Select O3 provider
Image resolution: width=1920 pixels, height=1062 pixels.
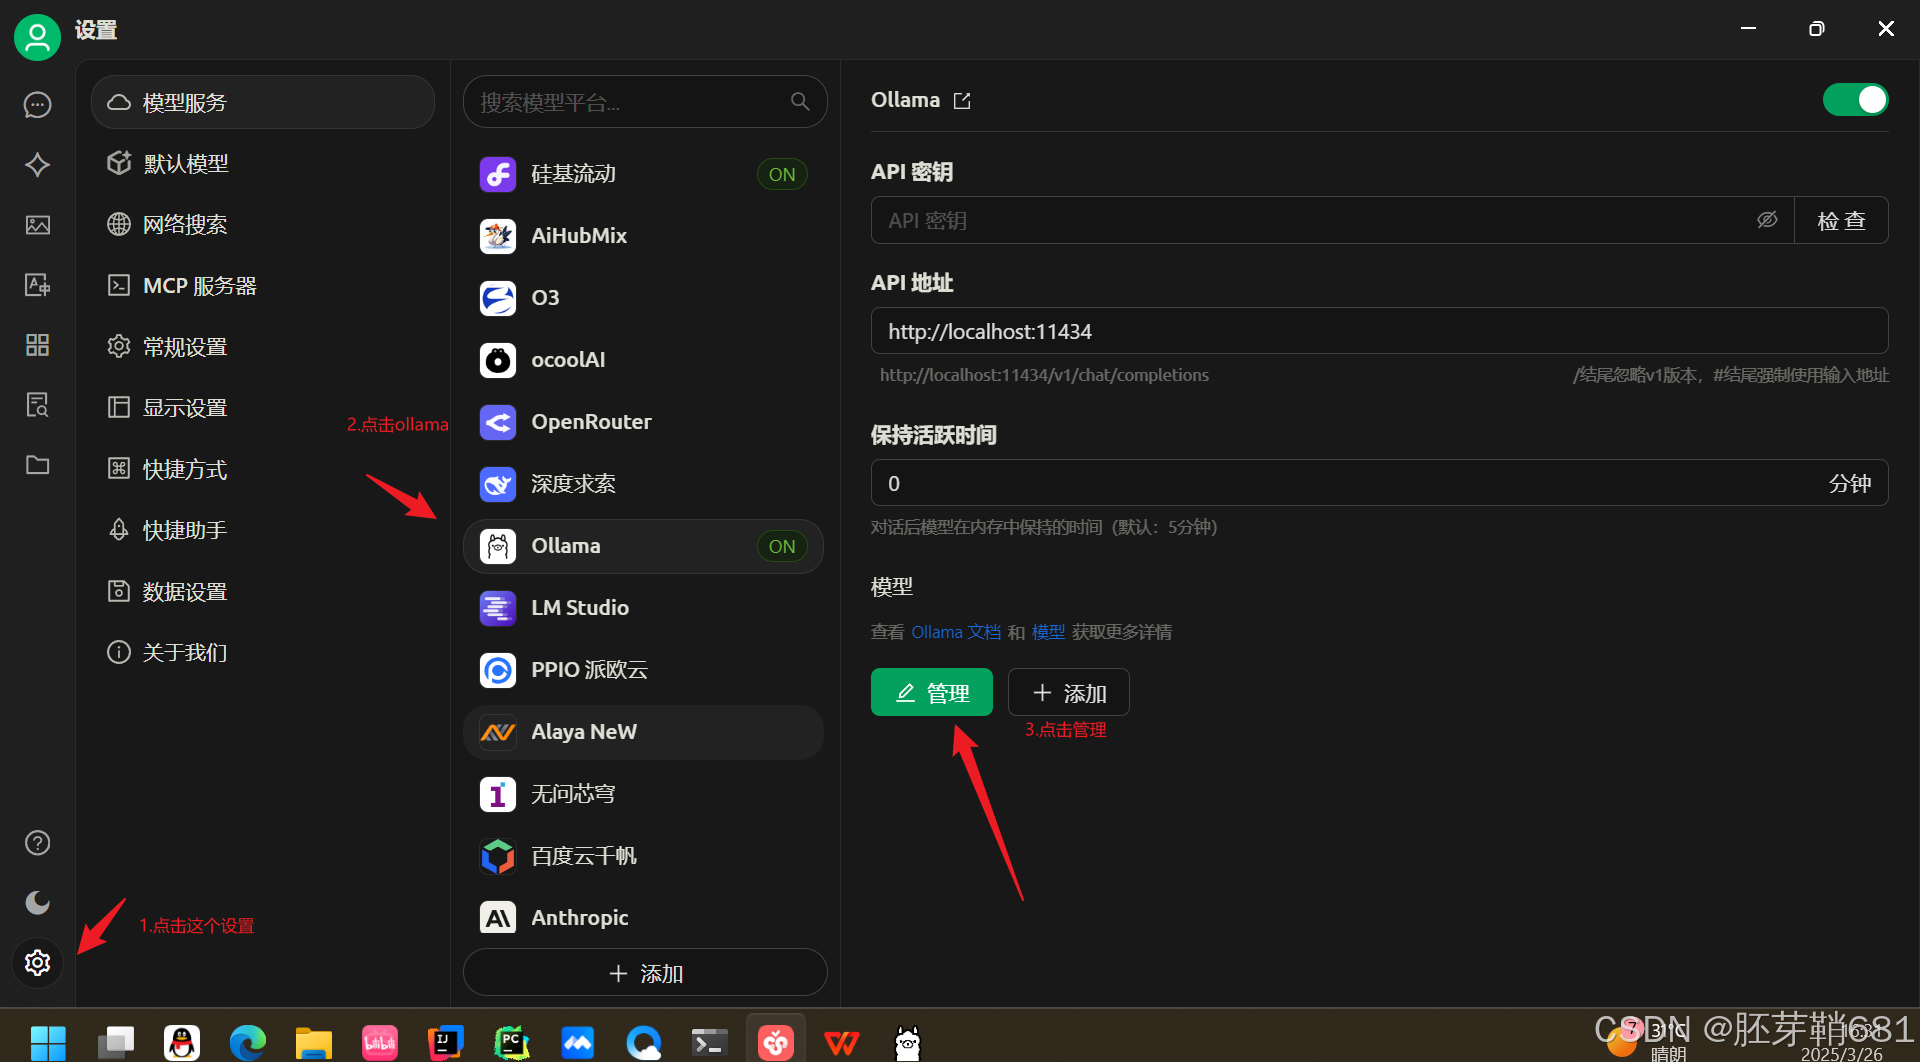click(x=643, y=298)
